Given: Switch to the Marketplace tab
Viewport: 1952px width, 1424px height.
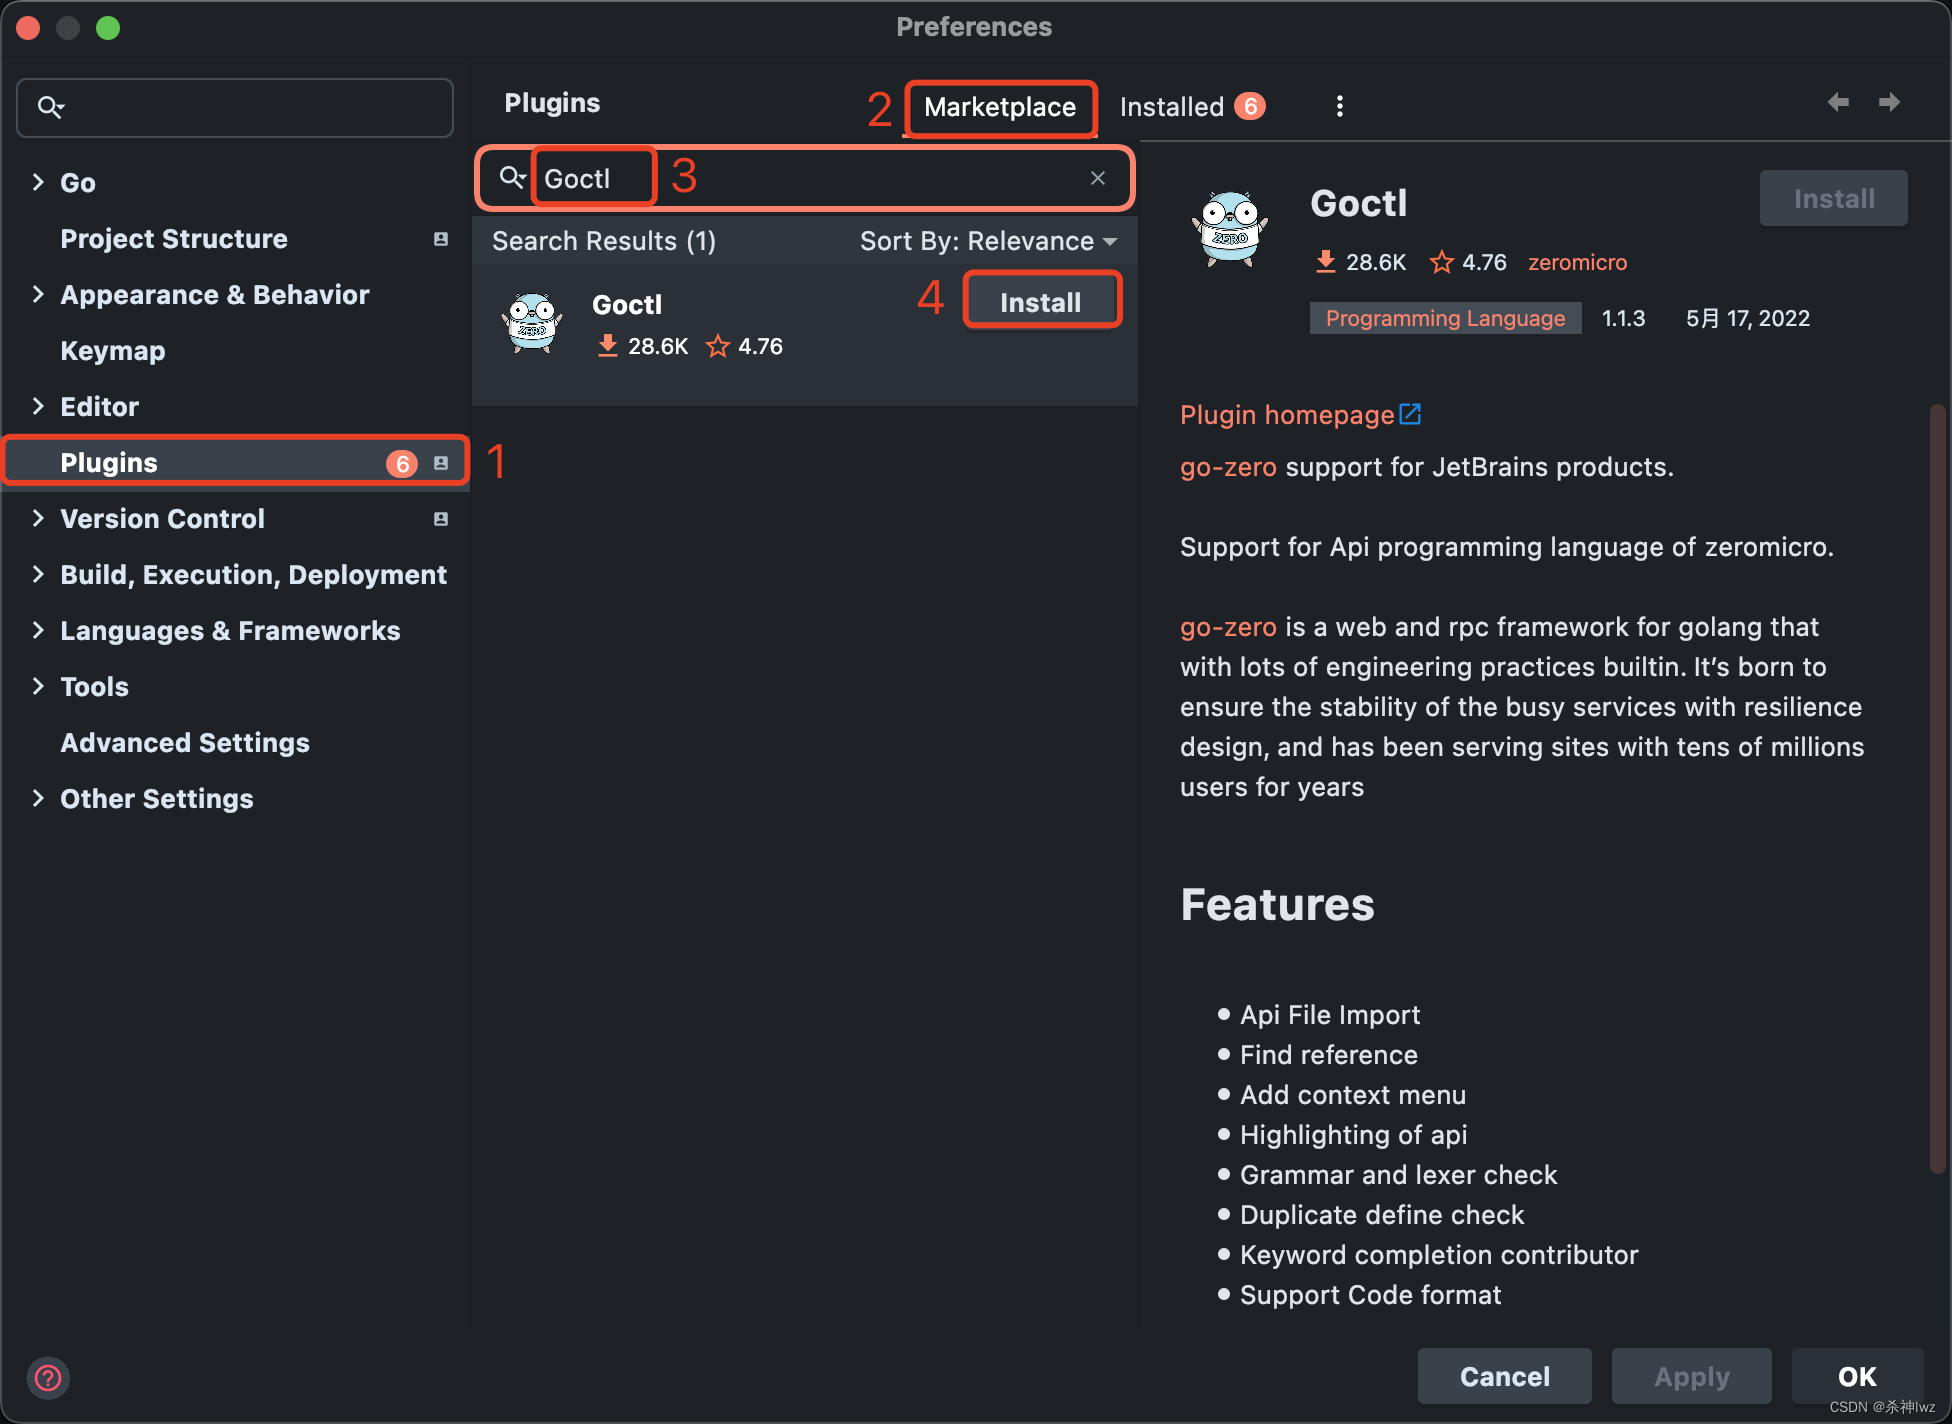Looking at the screenshot, I should [1000, 106].
